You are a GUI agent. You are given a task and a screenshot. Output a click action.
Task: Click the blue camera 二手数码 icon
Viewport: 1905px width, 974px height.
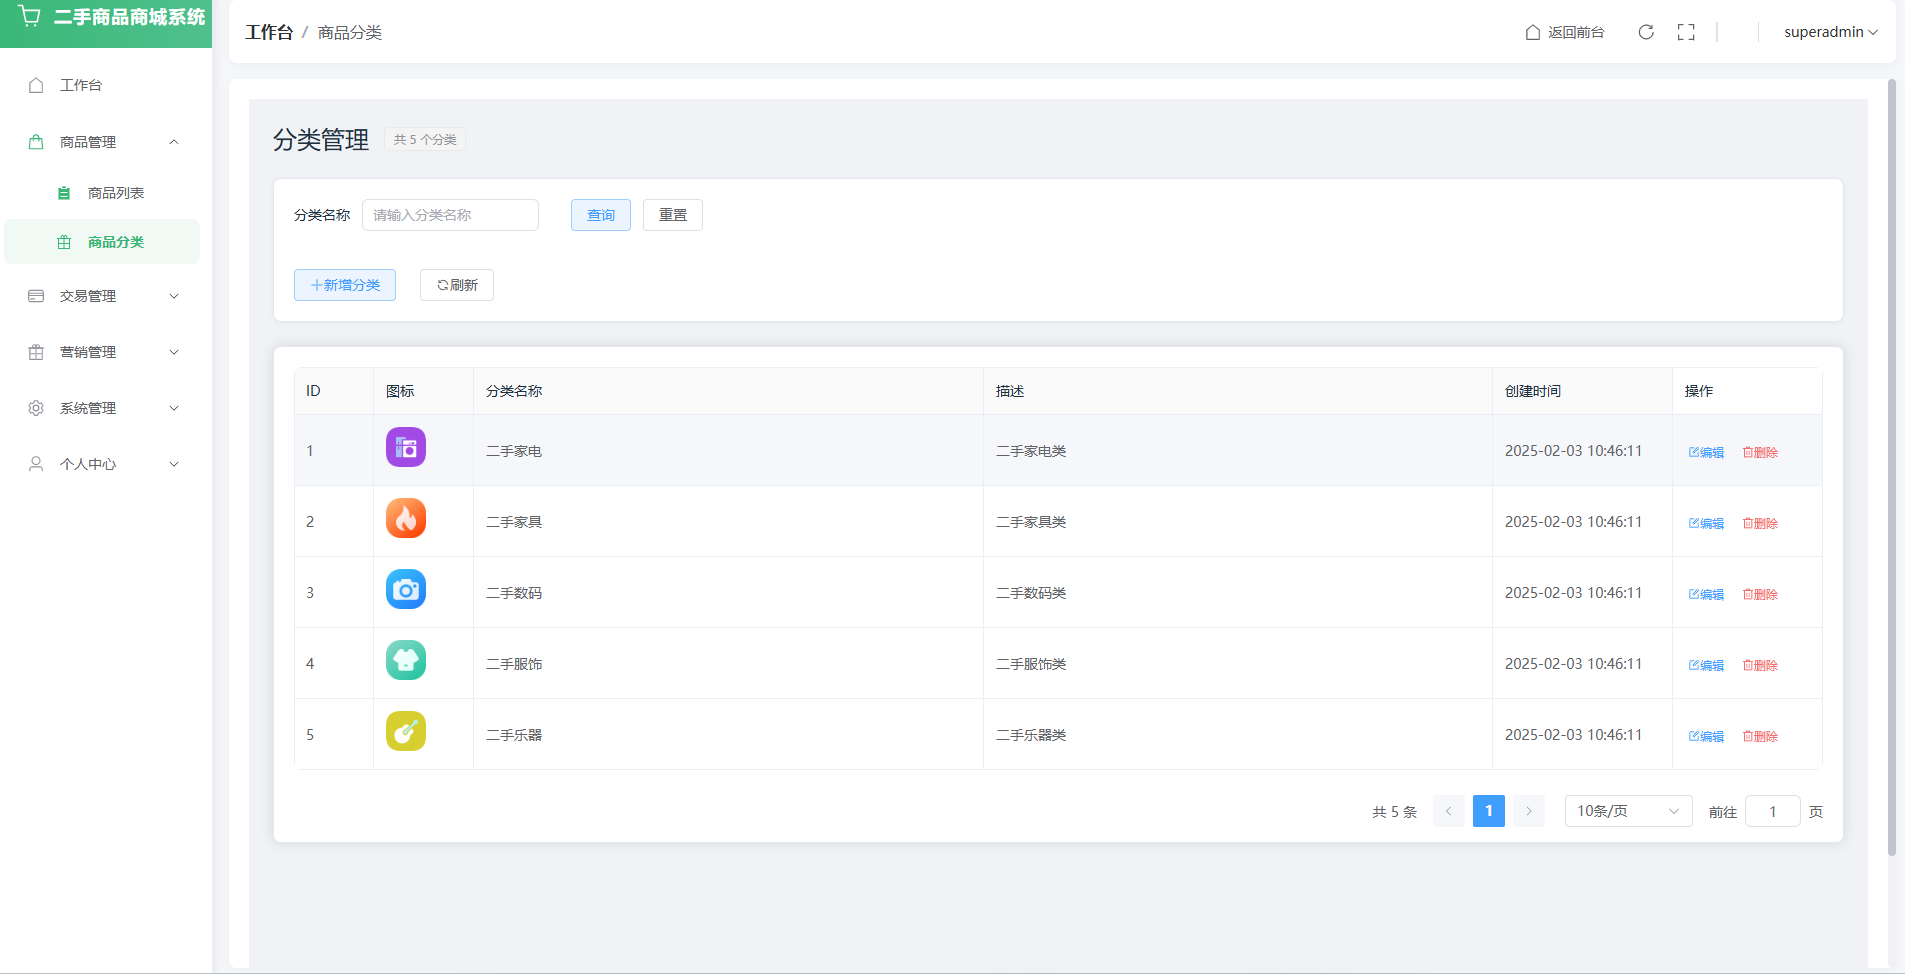click(406, 589)
